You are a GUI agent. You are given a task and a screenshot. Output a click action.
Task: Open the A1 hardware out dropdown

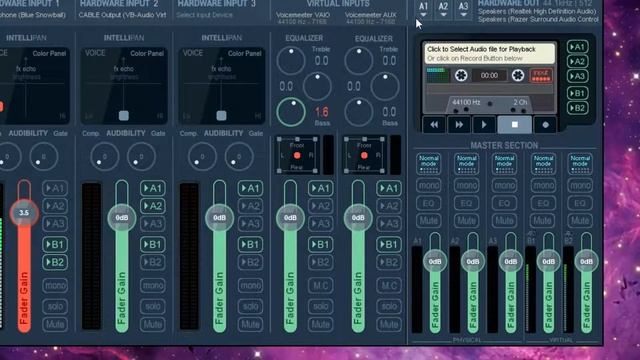point(423,9)
